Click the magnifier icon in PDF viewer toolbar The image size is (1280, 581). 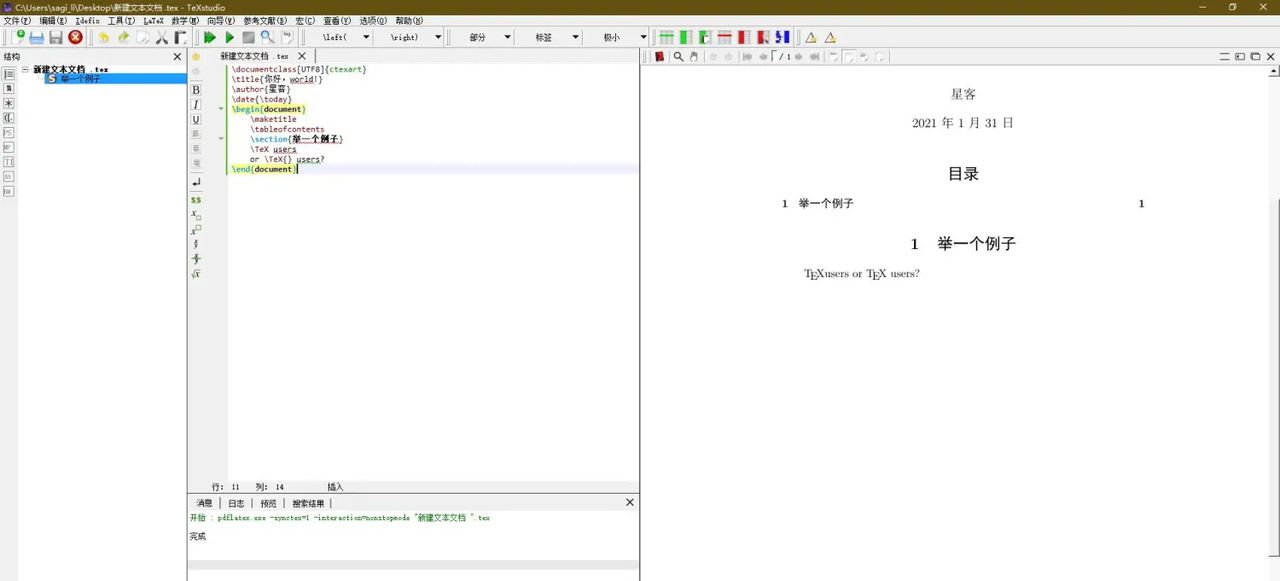click(x=678, y=57)
